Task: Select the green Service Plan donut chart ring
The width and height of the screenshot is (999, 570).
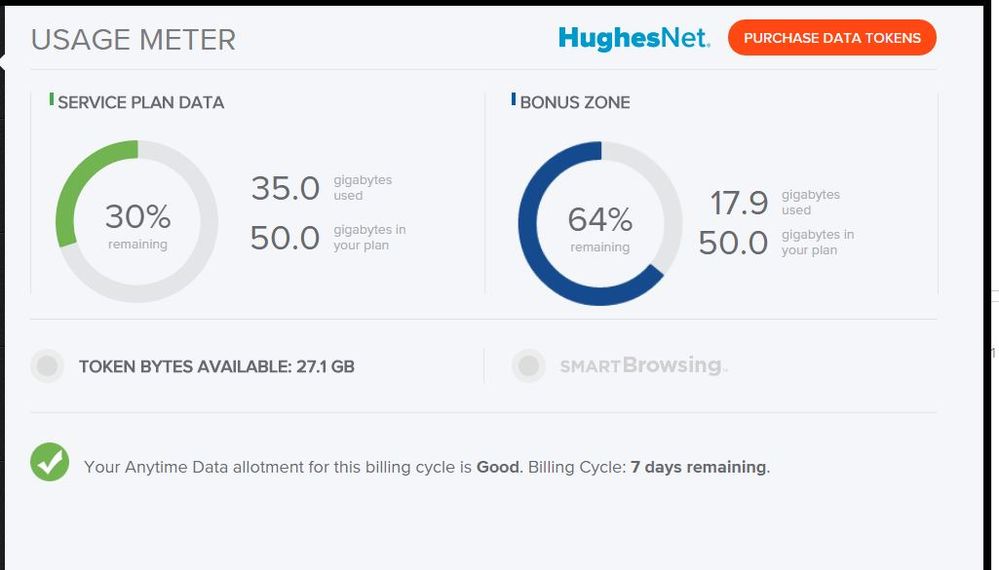Action: [76, 180]
